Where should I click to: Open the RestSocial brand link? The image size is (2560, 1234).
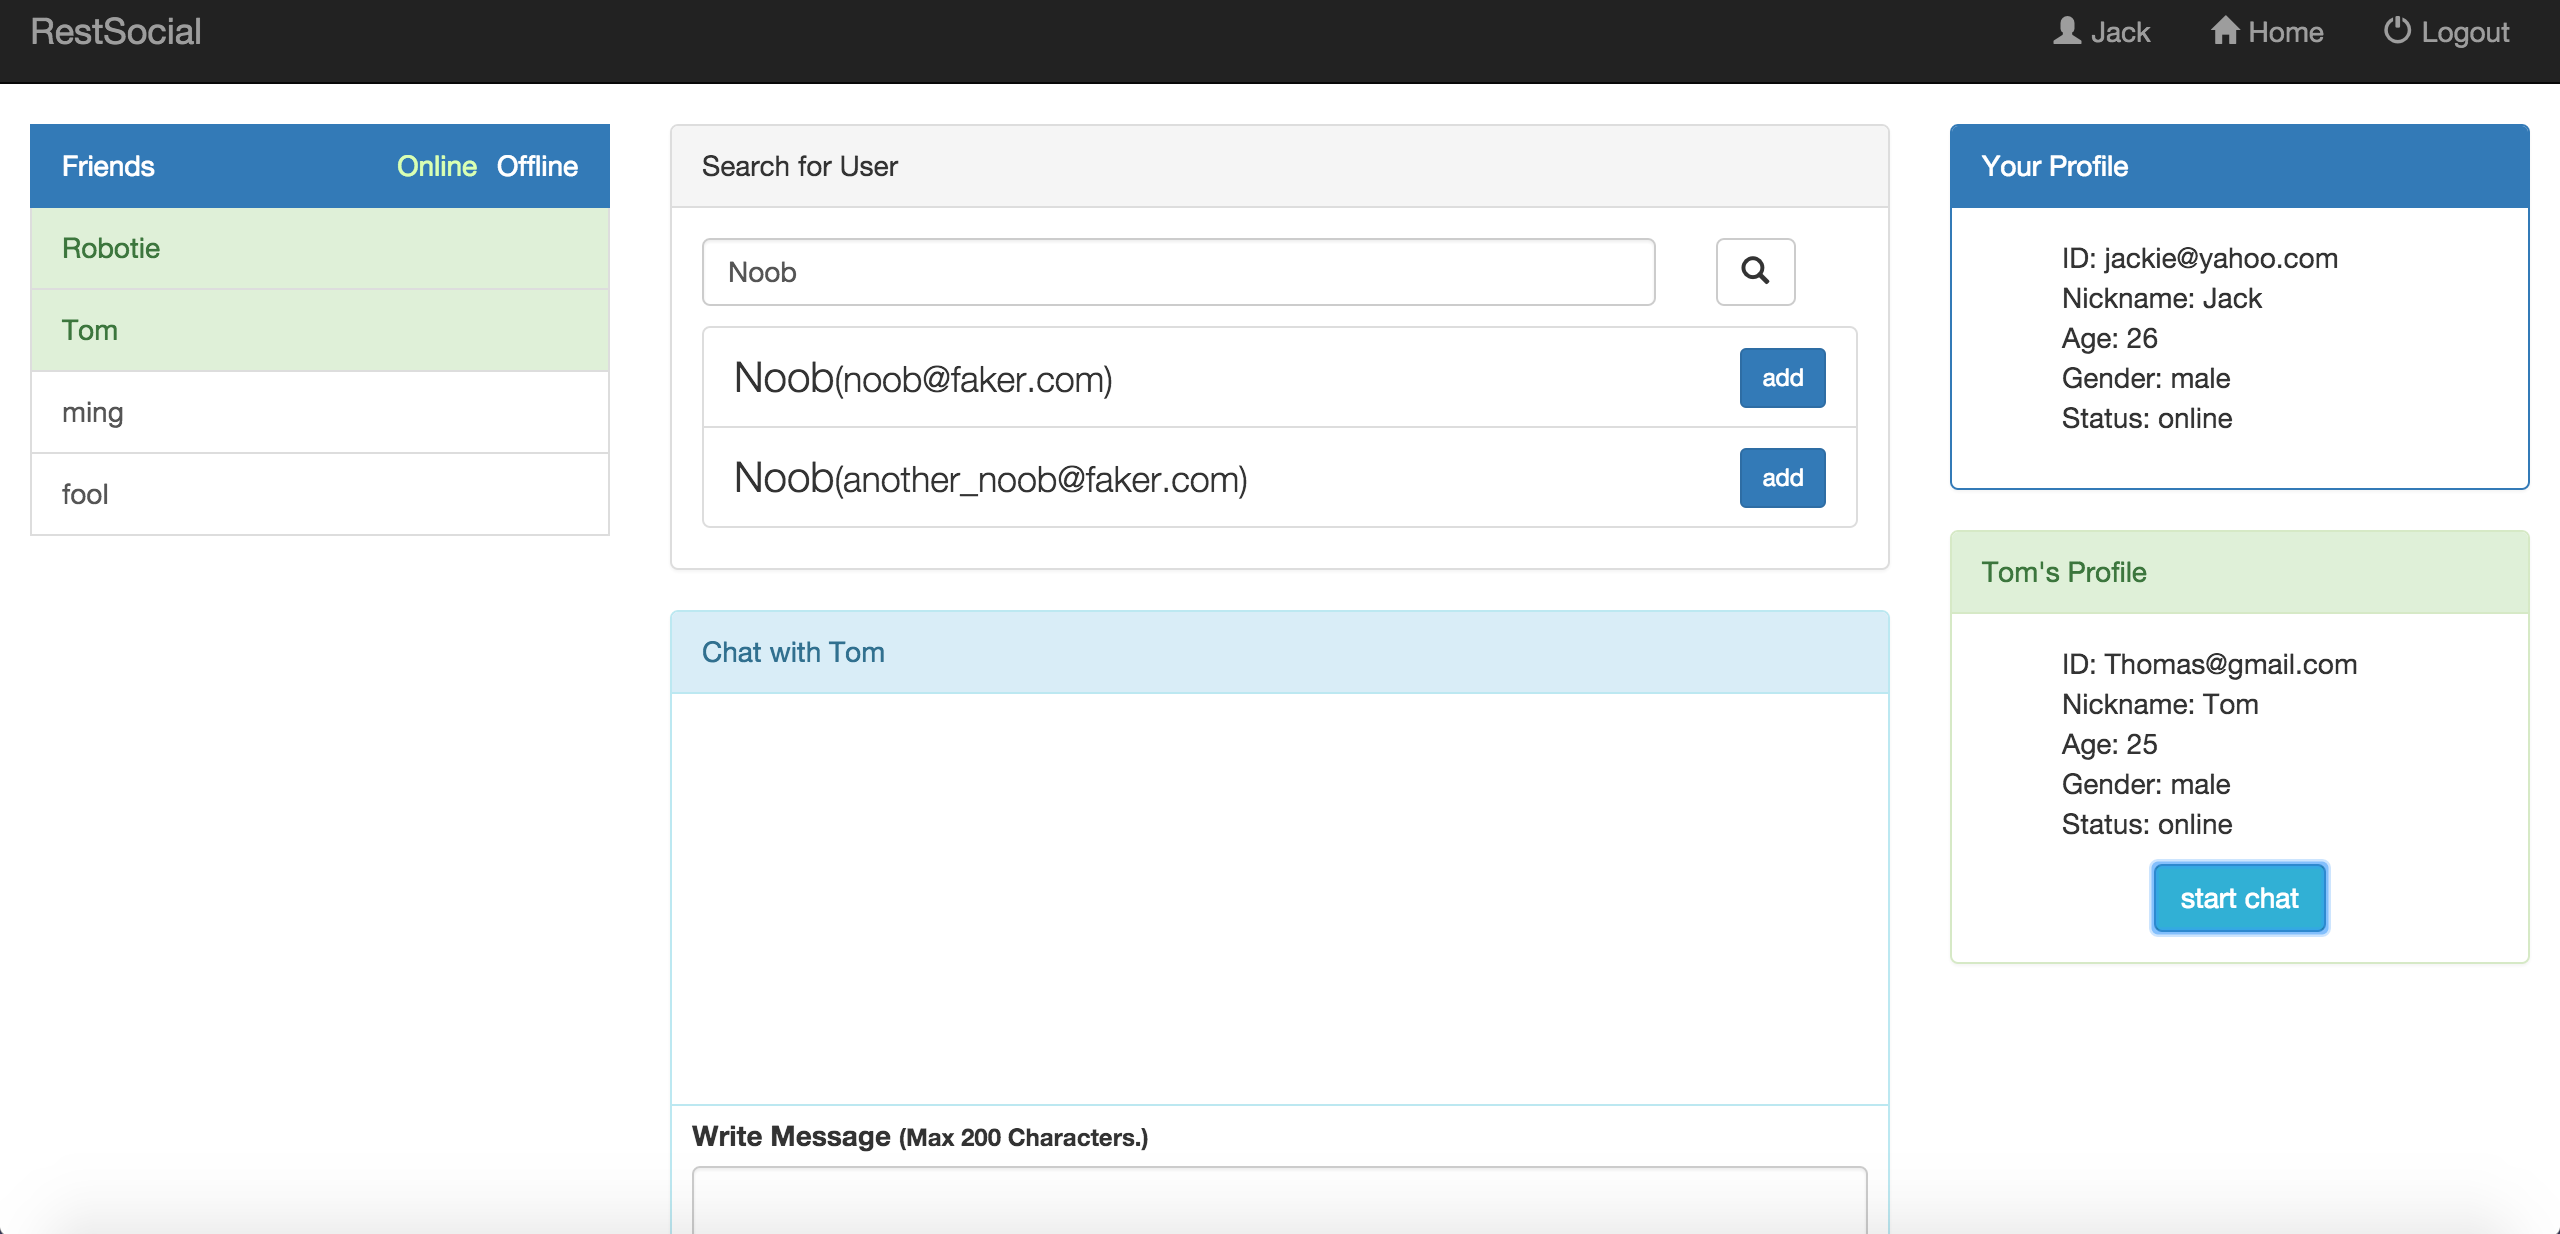(116, 32)
